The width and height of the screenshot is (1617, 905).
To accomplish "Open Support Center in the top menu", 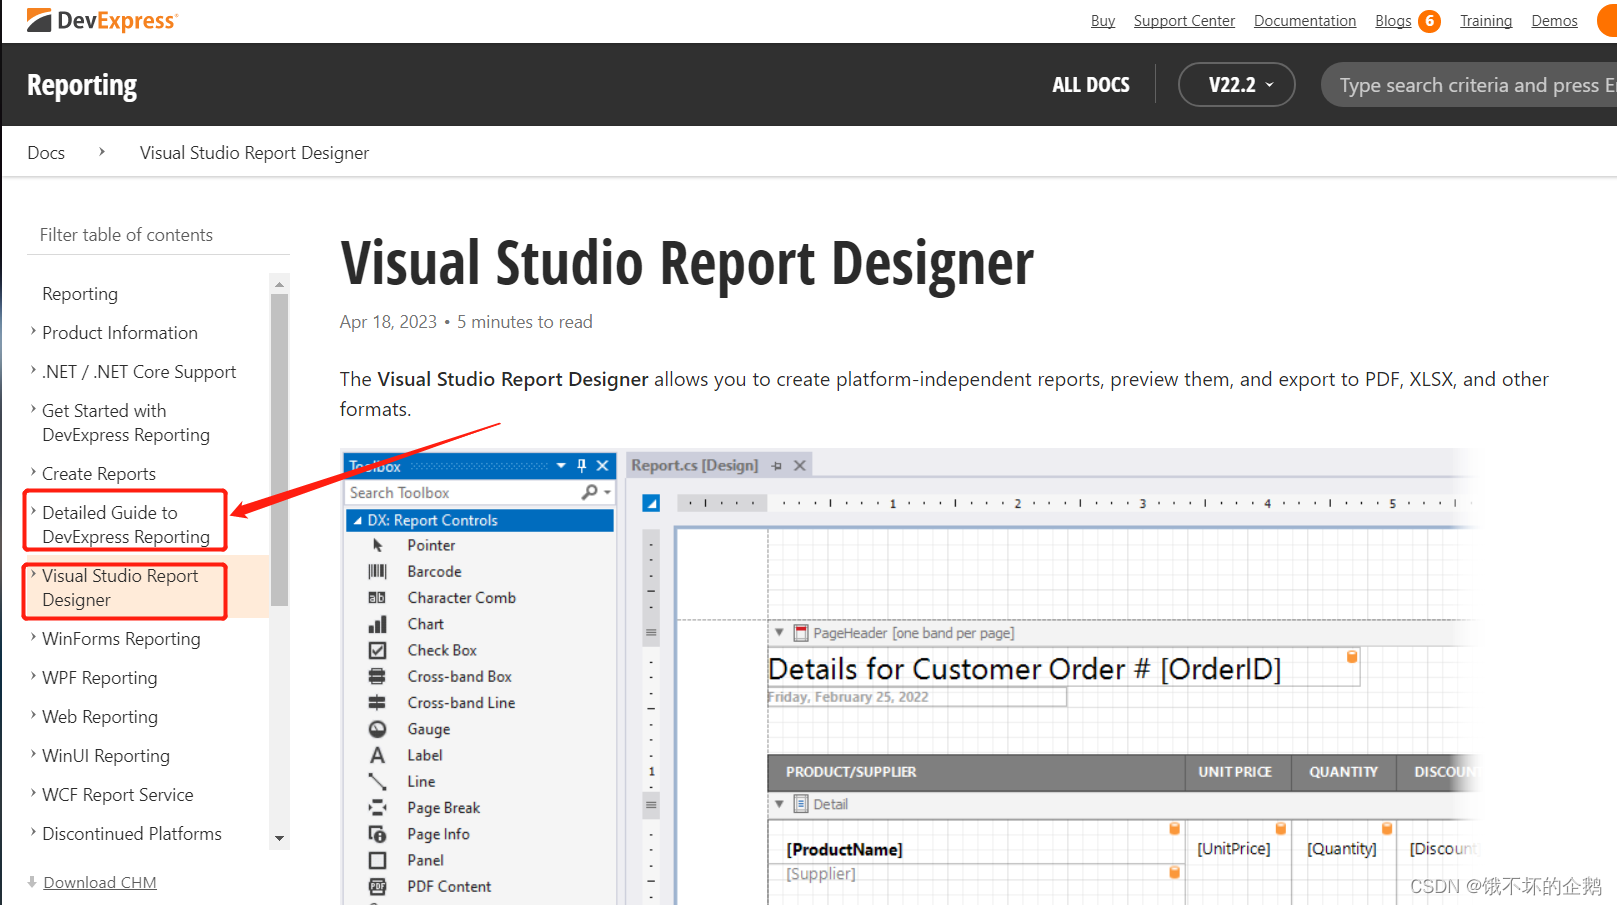I will pyautogui.click(x=1184, y=21).
